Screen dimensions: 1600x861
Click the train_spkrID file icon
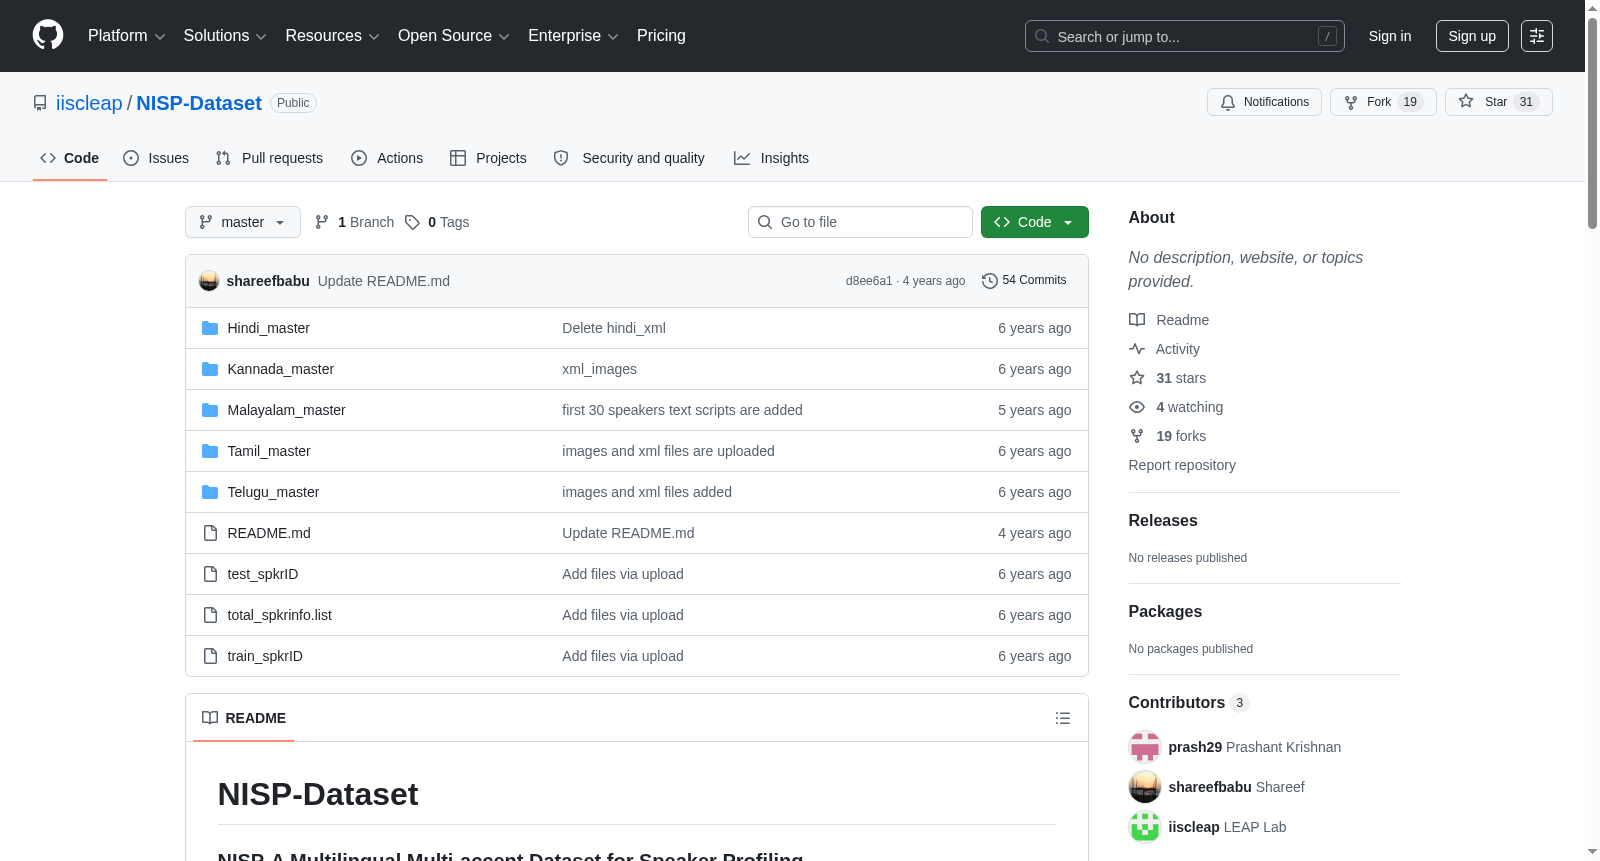click(x=210, y=656)
